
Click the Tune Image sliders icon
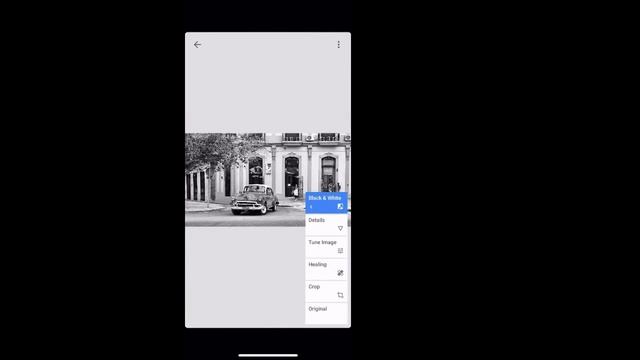[340, 251]
